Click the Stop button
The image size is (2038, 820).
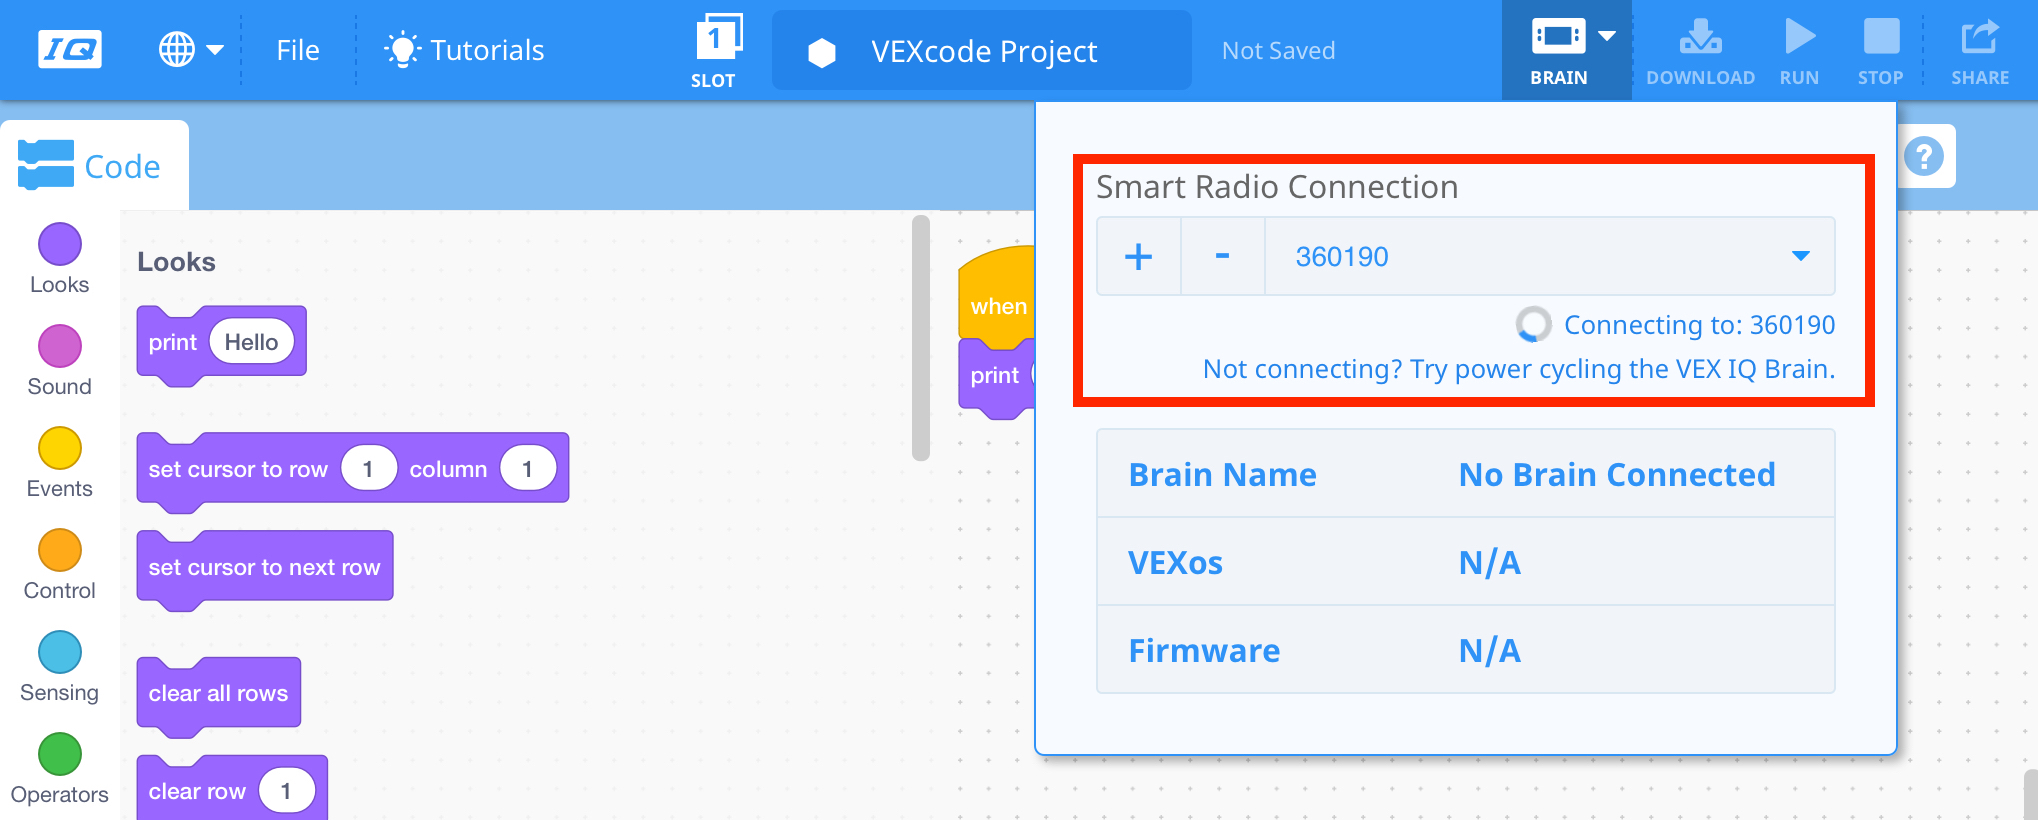1880,50
